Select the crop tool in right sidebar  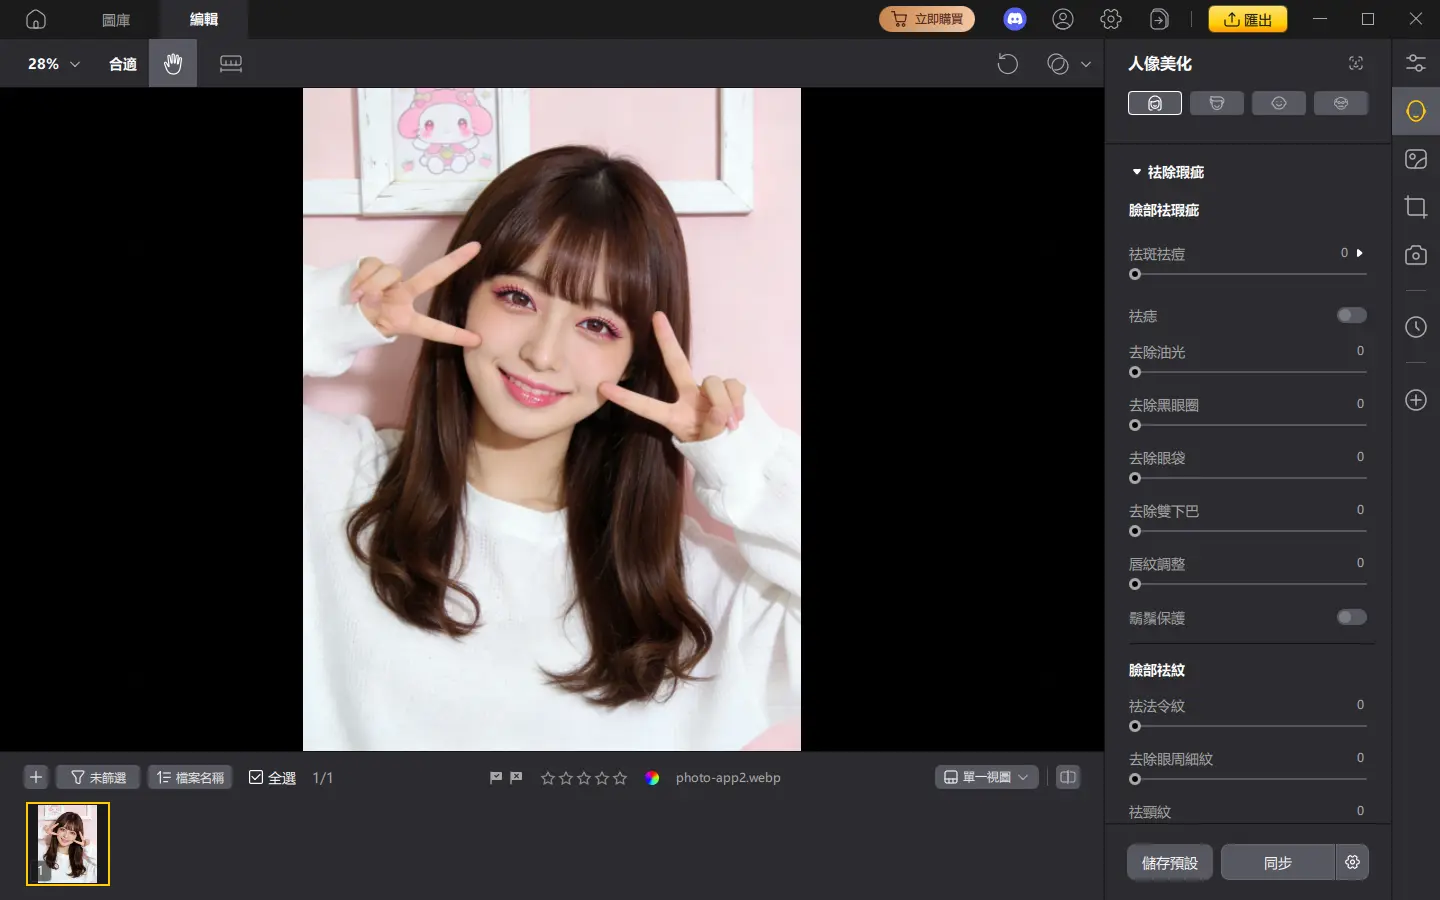pos(1416,207)
